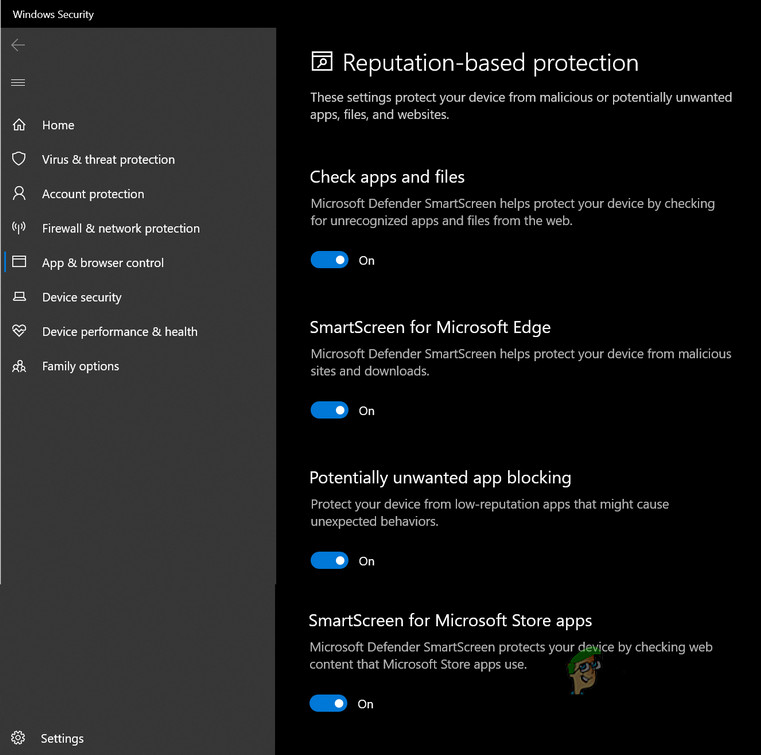
Task: Open Firewall & network protection
Action: pos(121,229)
